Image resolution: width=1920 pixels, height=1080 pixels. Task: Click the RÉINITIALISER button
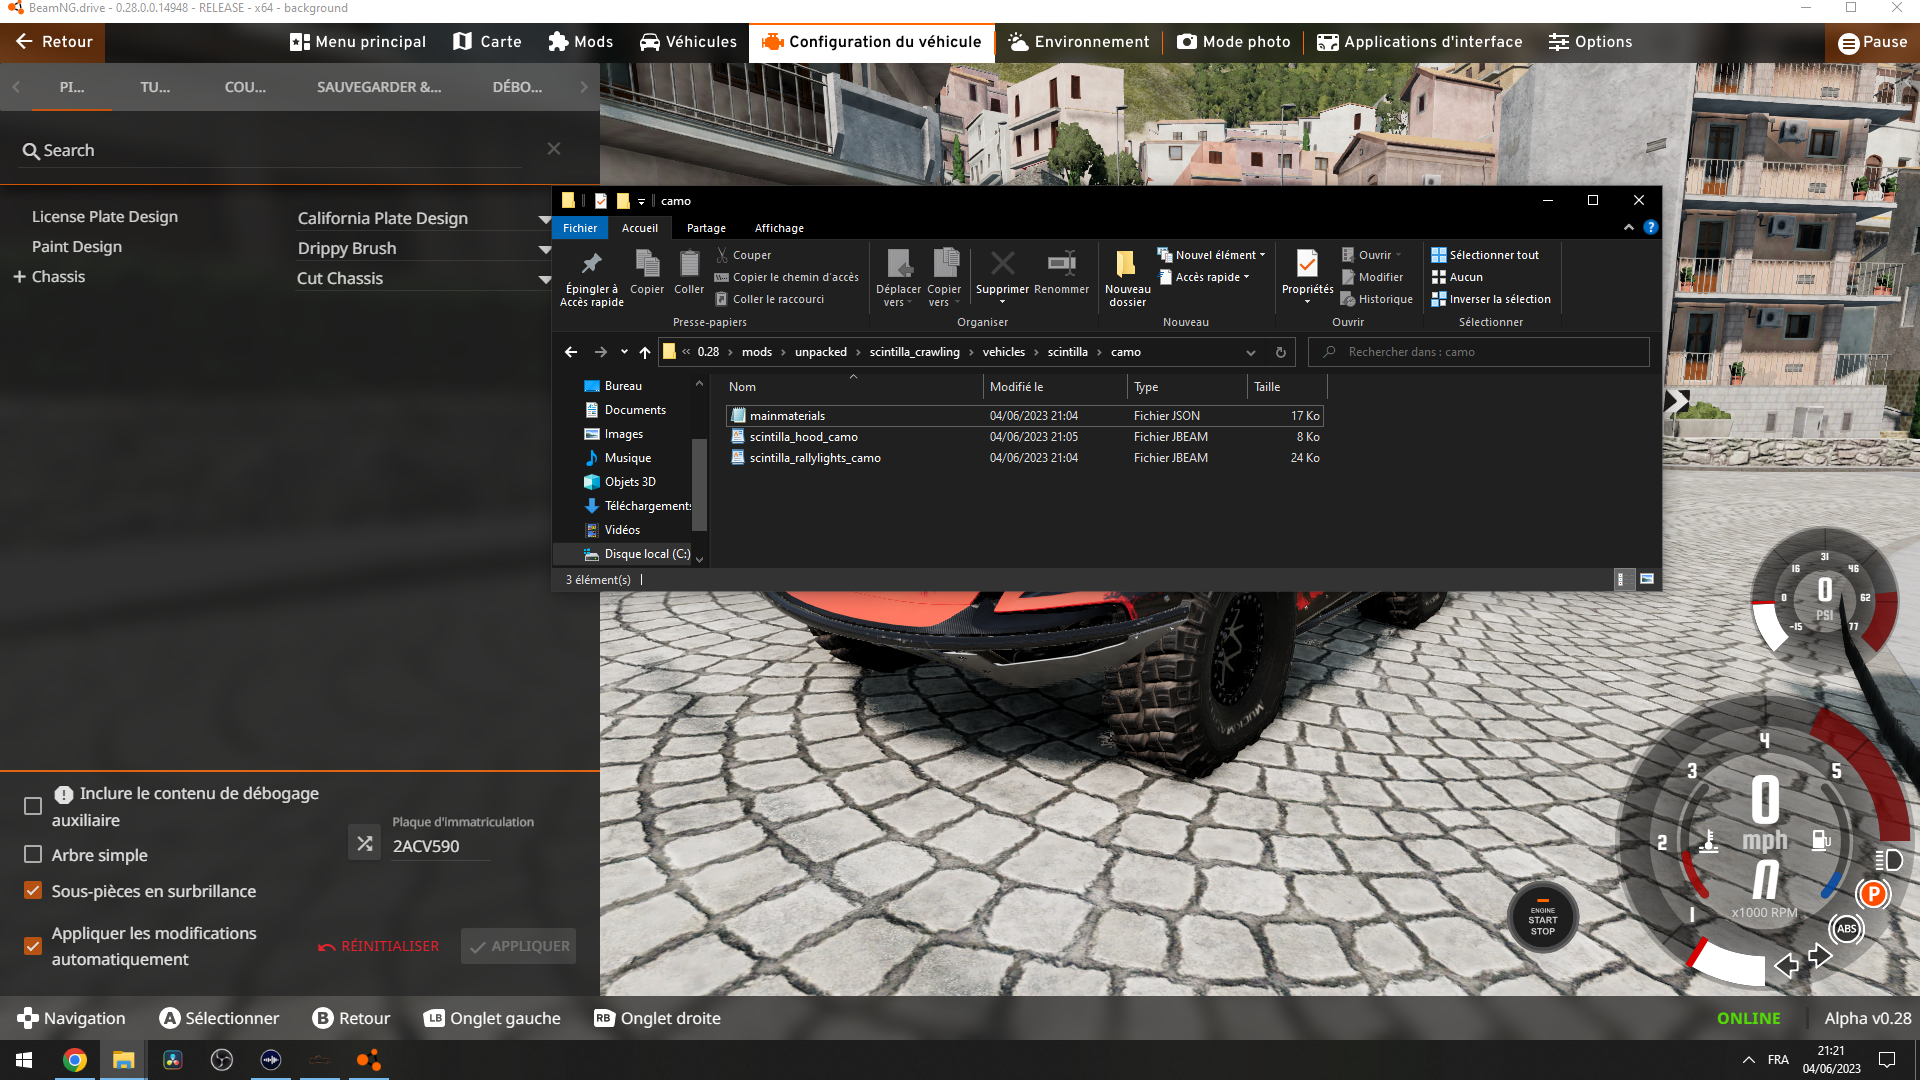coord(379,946)
